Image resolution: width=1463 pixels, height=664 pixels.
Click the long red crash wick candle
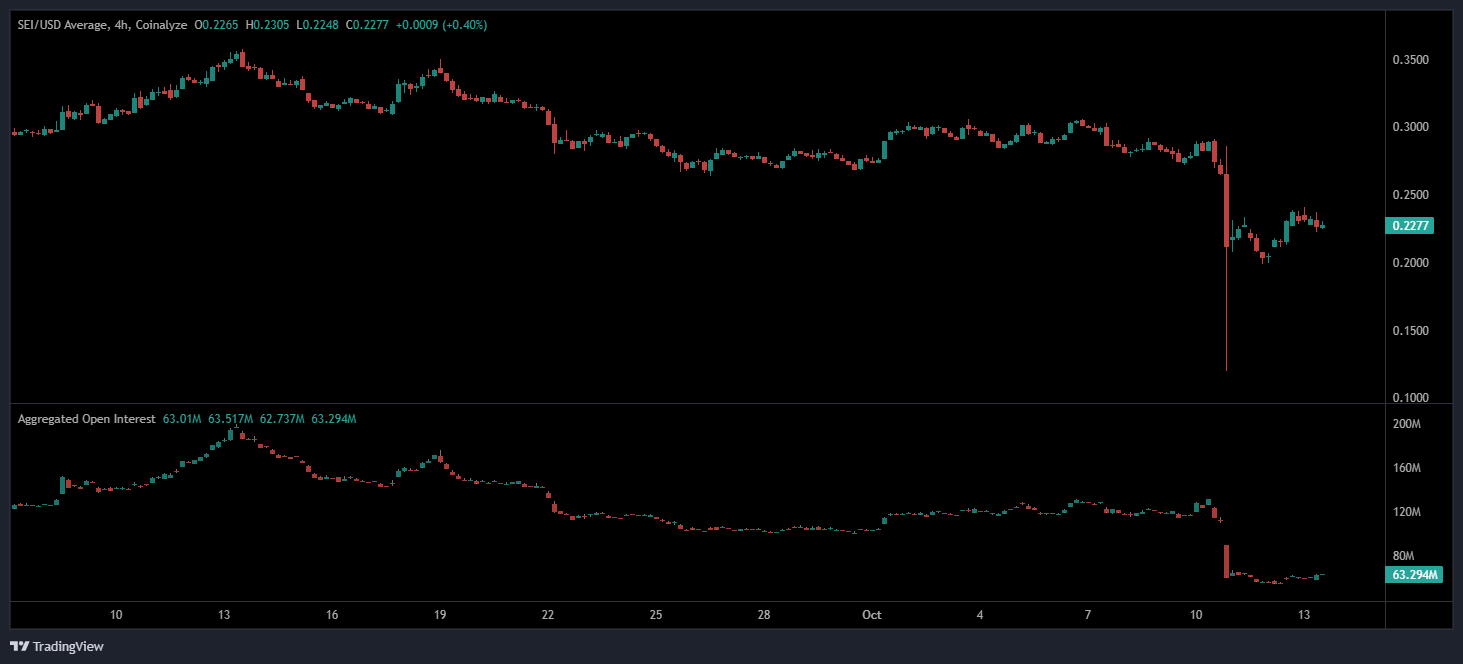[x=1226, y=300]
